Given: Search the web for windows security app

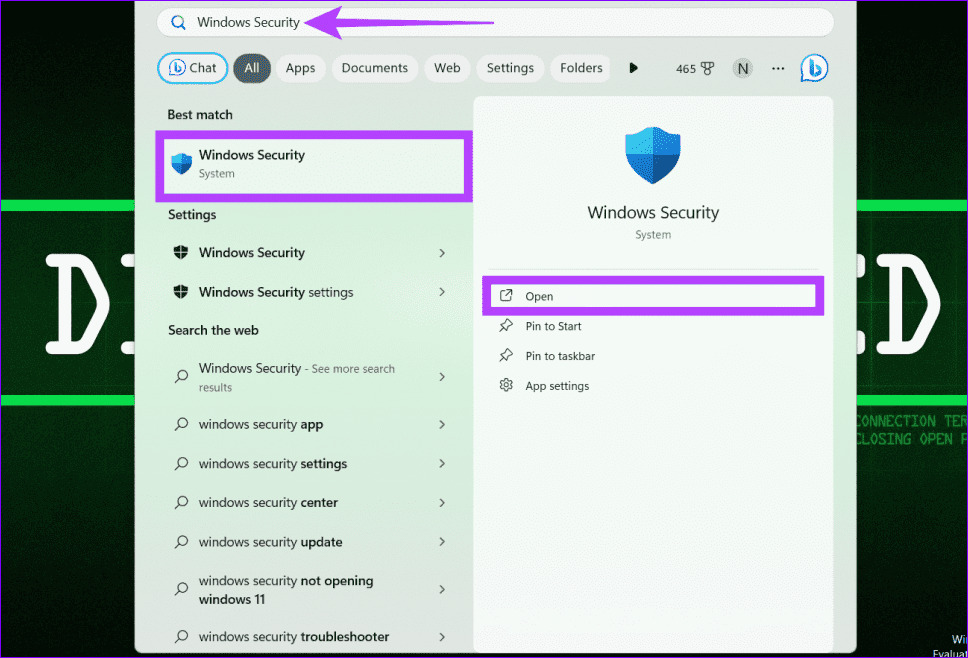Looking at the screenshot, I should pyautogui.click(x=307, y=424).
